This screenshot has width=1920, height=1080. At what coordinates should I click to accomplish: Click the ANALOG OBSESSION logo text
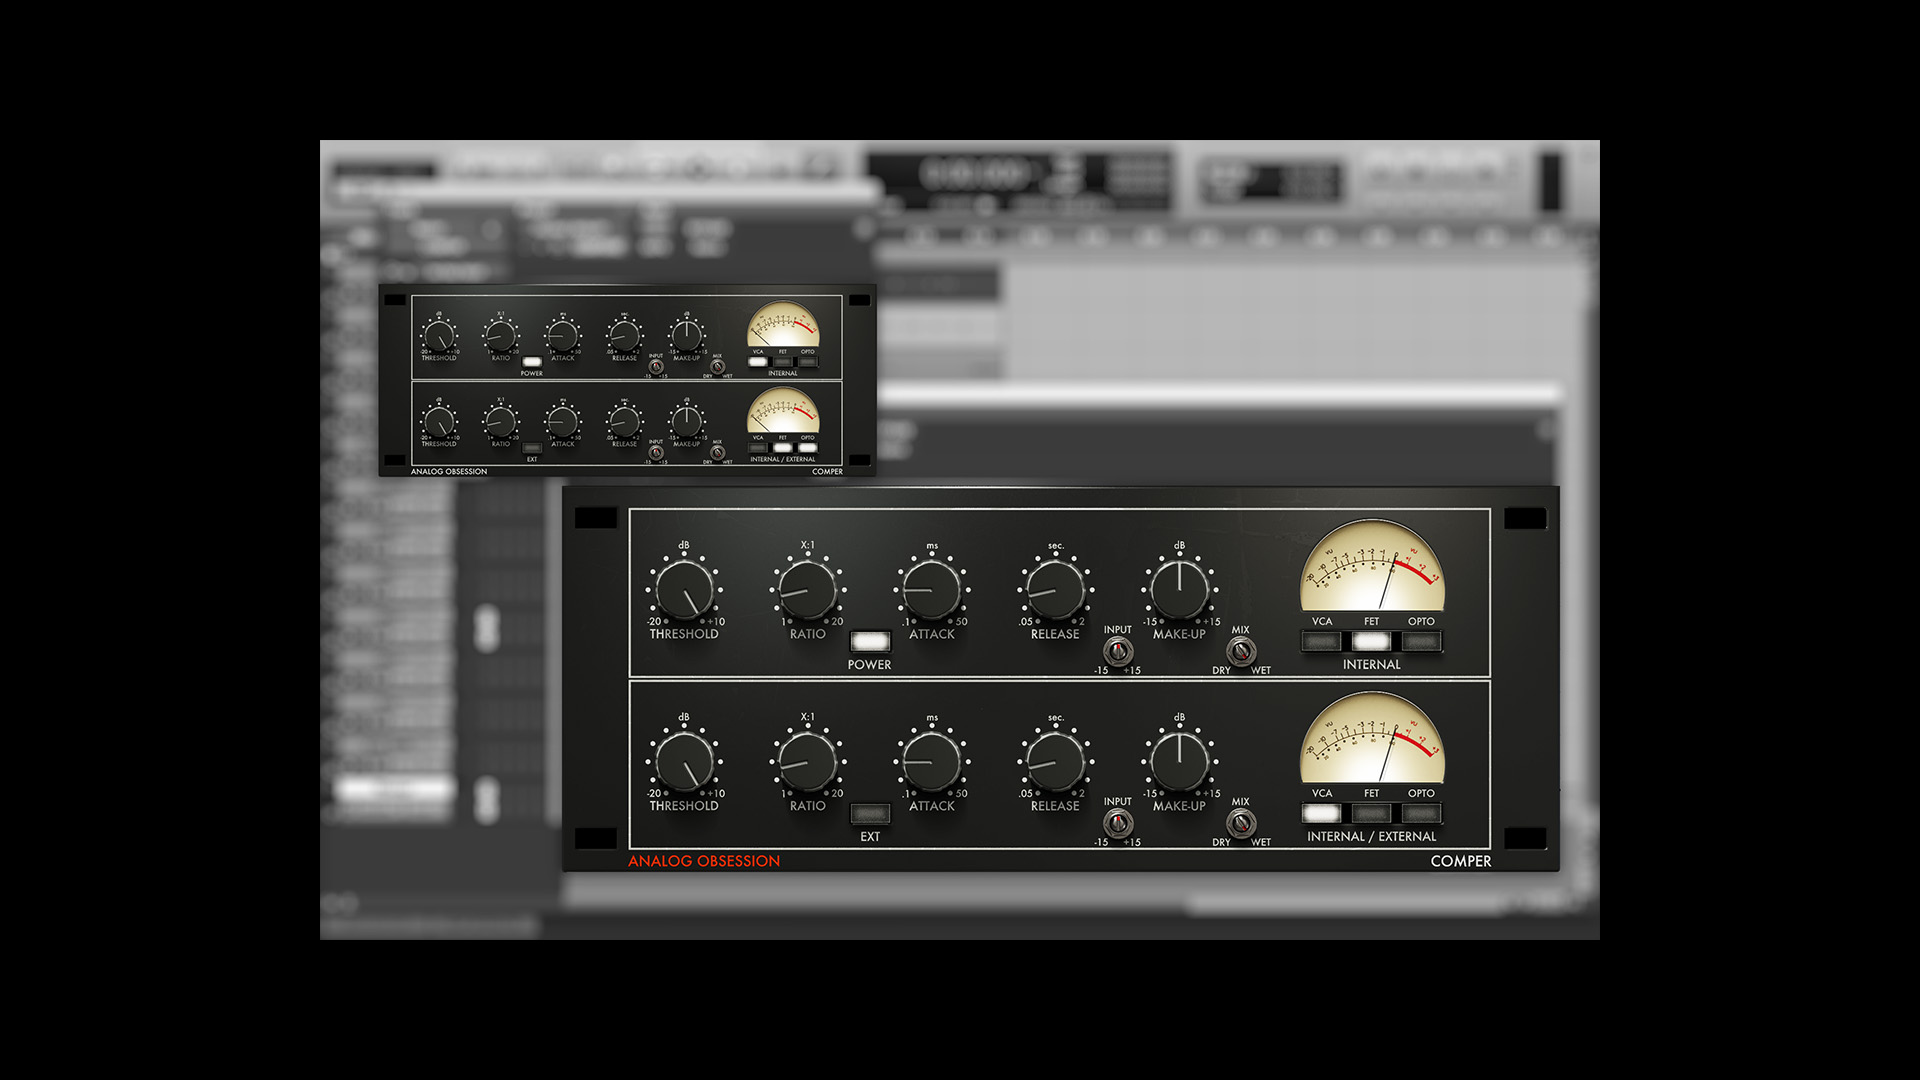coord(703,860)
